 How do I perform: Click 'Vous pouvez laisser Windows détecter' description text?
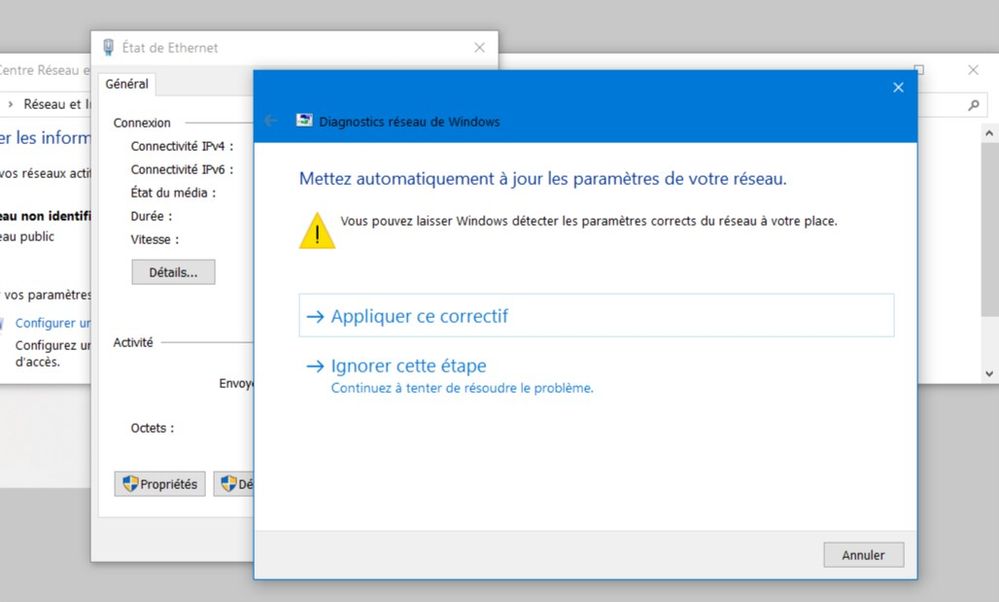point(589,221)
